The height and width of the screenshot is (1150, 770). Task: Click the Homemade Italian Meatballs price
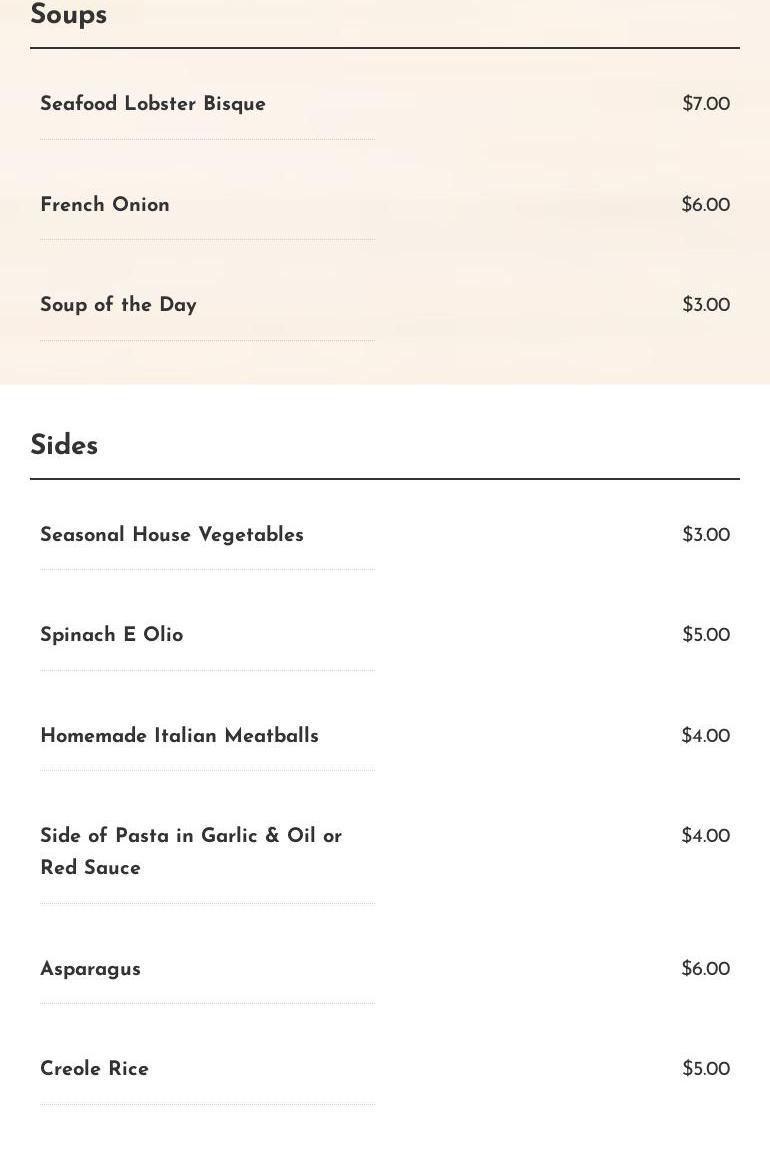[705, 736]
